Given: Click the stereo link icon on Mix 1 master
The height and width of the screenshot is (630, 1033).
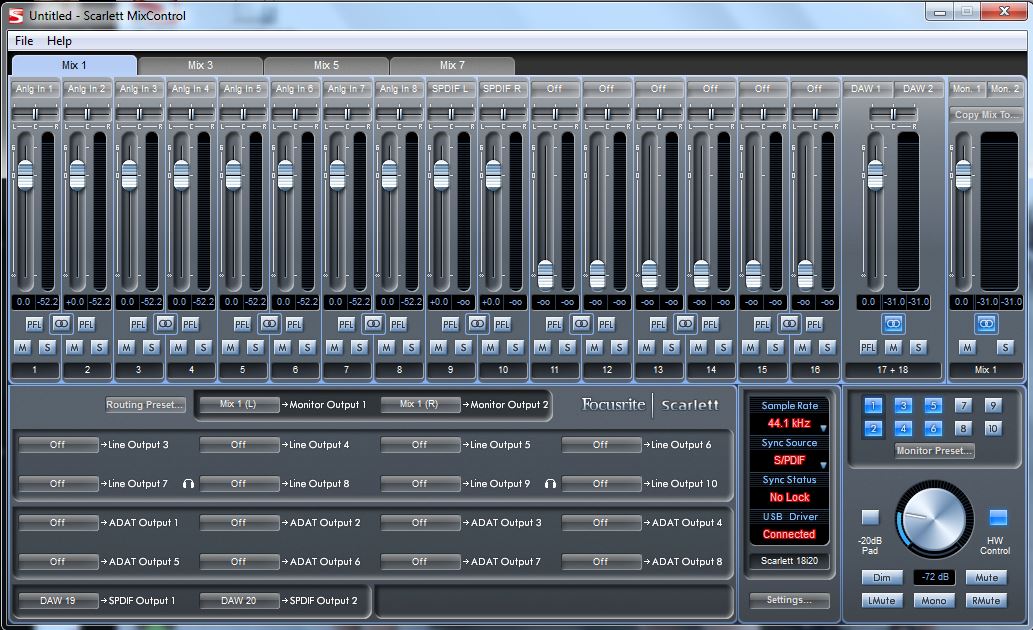Looking at the screenshot, I should pyautogui.click(x=986, y=324).
